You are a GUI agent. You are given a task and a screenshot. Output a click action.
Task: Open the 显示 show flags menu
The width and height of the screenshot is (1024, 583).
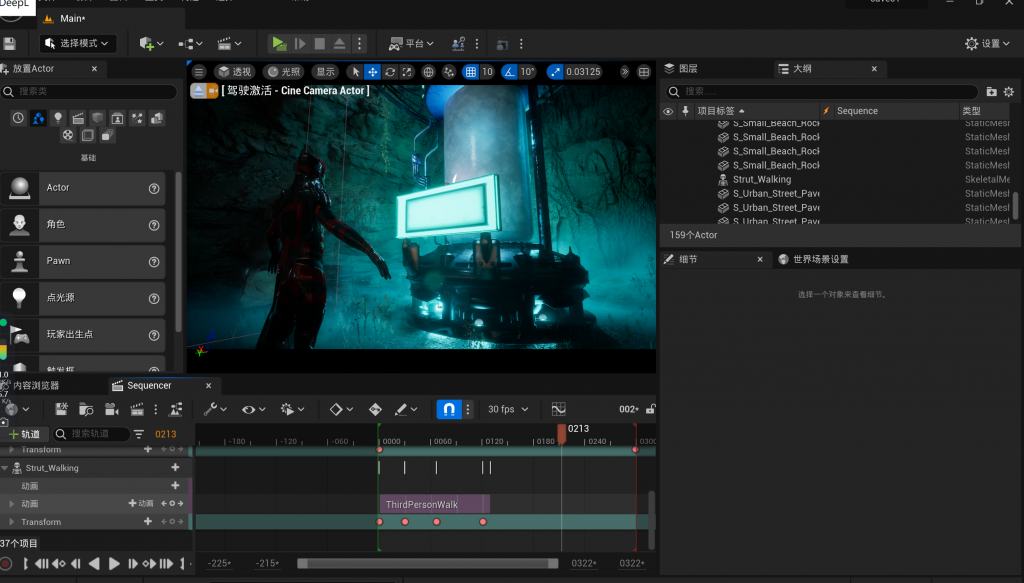326,72
